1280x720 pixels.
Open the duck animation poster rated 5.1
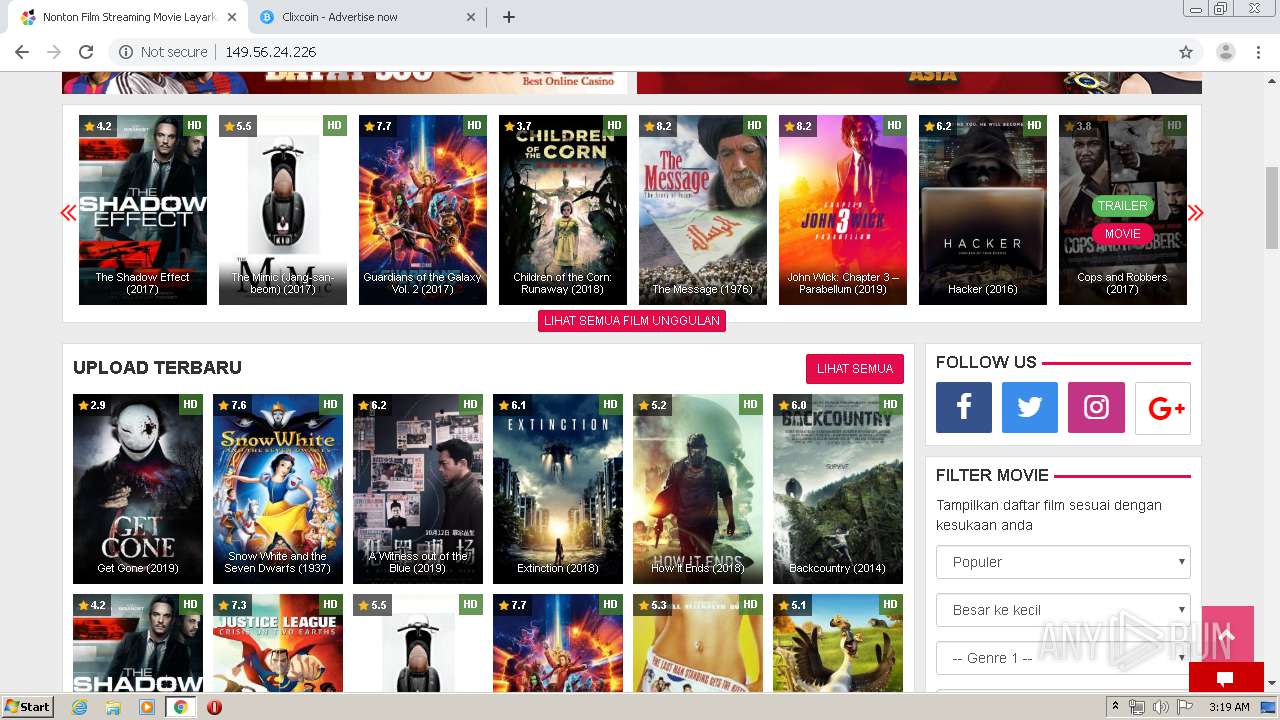point(838,643)
